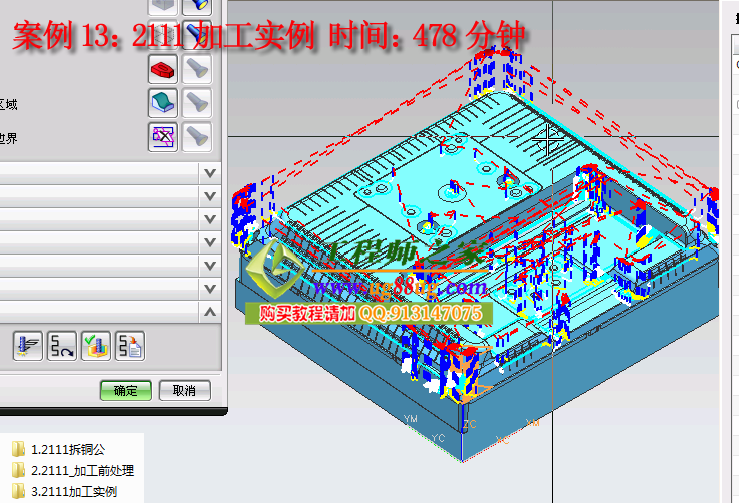Click the Replay tool path icon
The width and height of the screenshot is (739, 503).
[62, 346]
